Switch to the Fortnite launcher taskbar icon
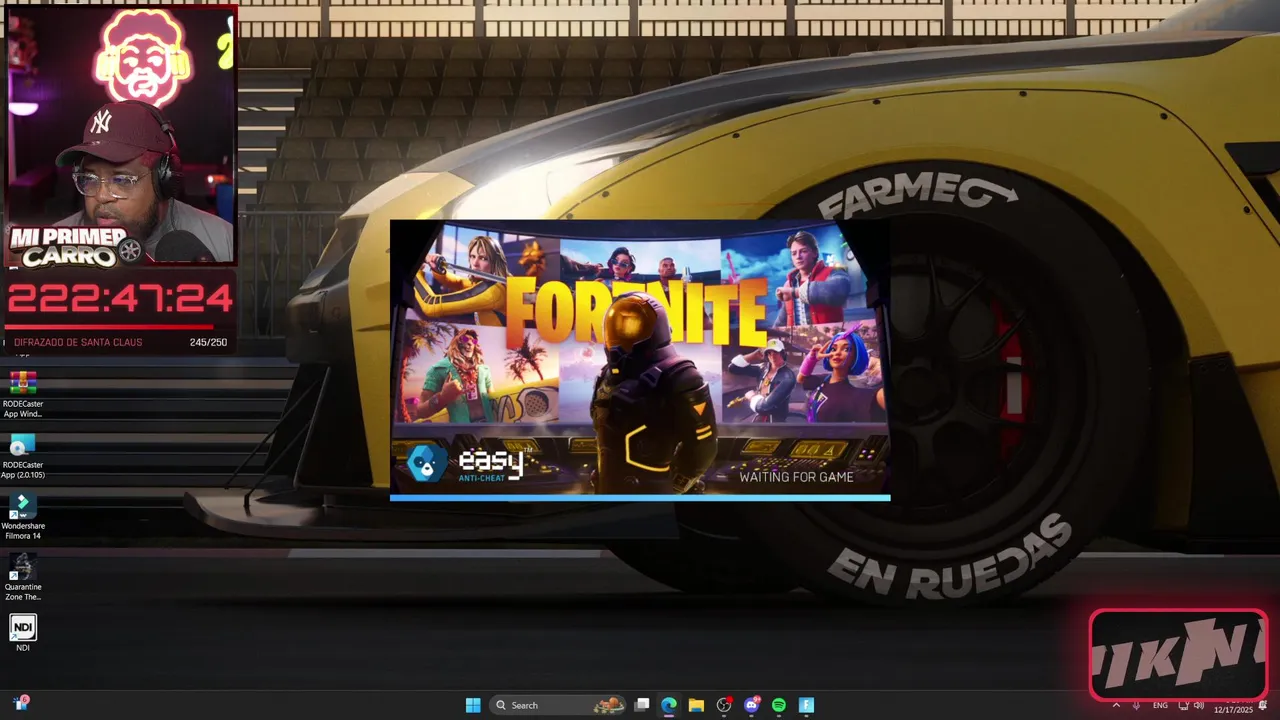This screenshot has height=720, width=1280. [806, 705]
